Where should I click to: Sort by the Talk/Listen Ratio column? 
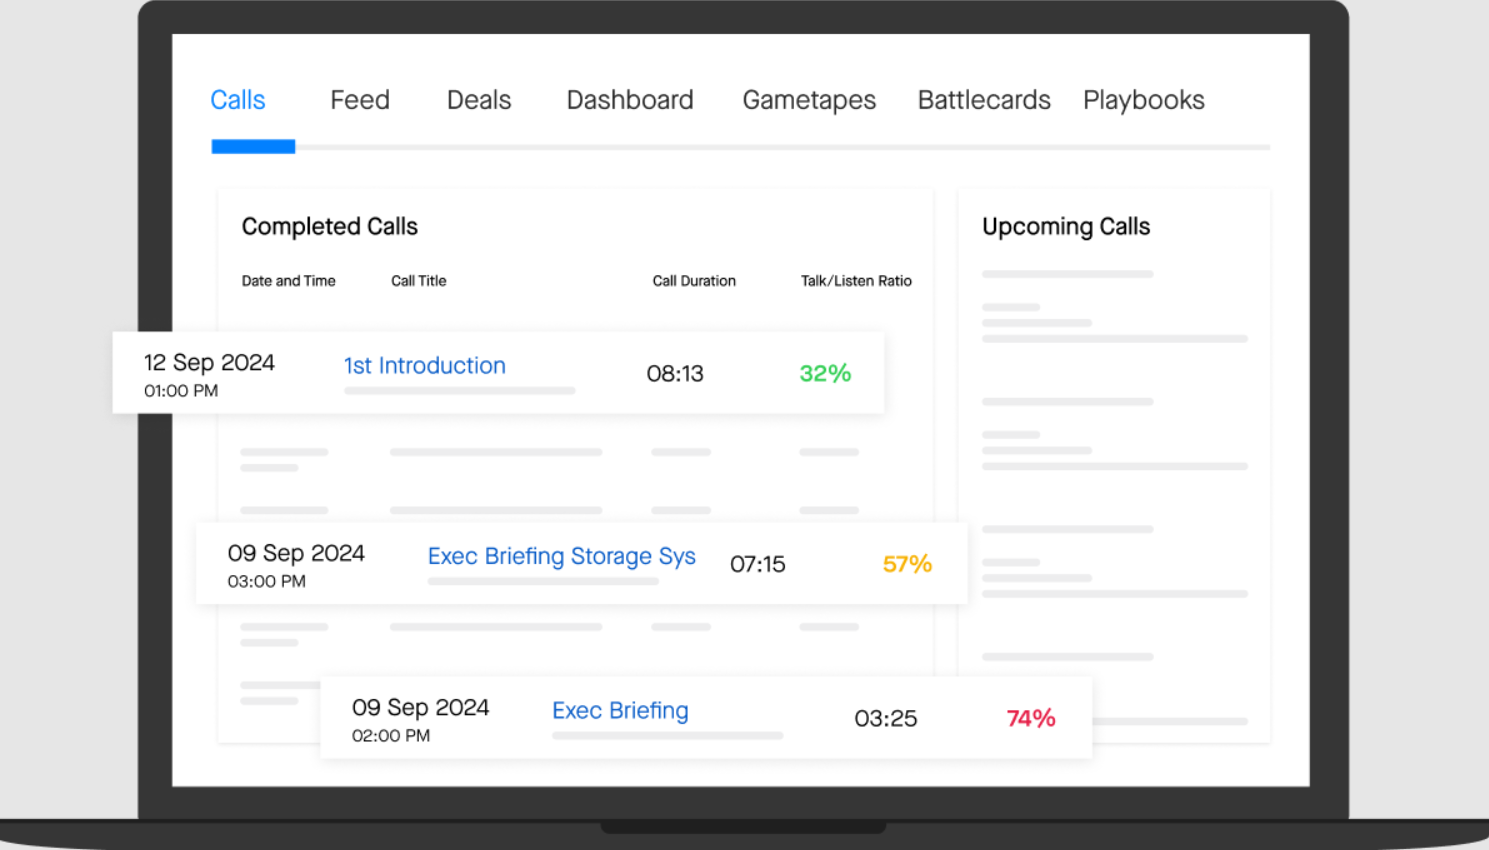pyautogui.click(x=856, y=281)
